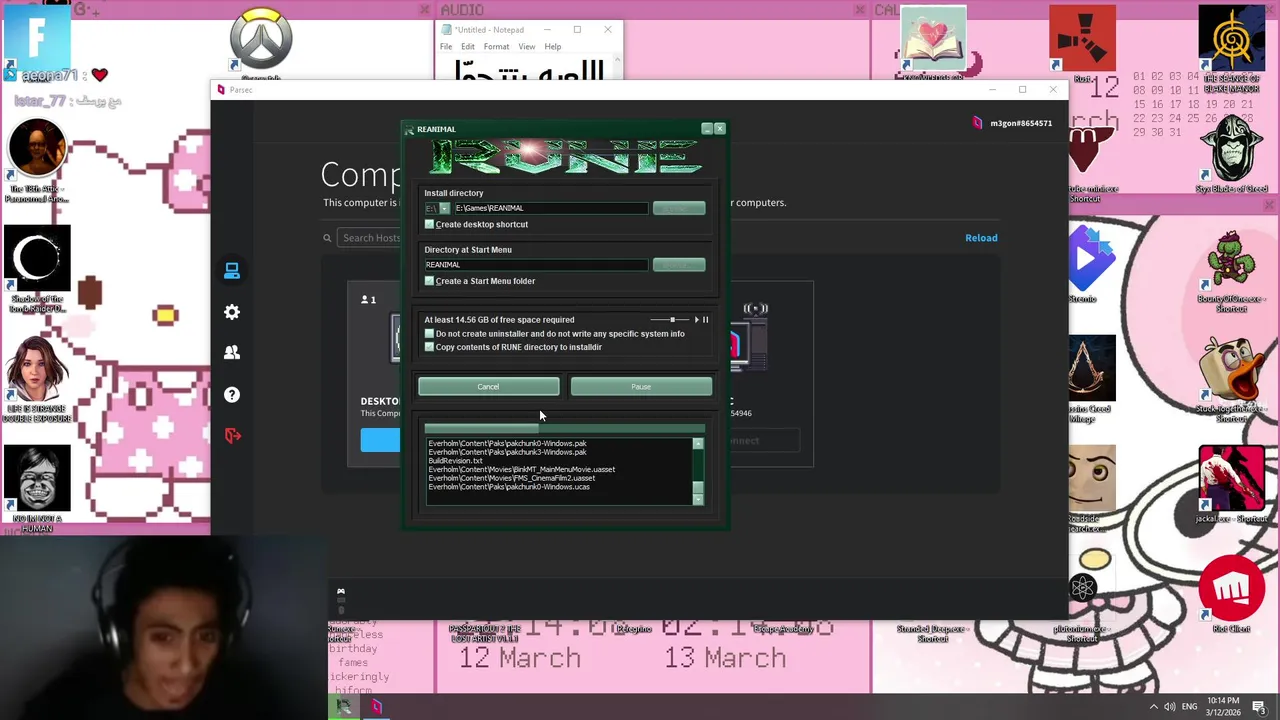Screen dimensions: 1280x720
Task: Click the Parsec taskbar icon
Action: (377, 706)
